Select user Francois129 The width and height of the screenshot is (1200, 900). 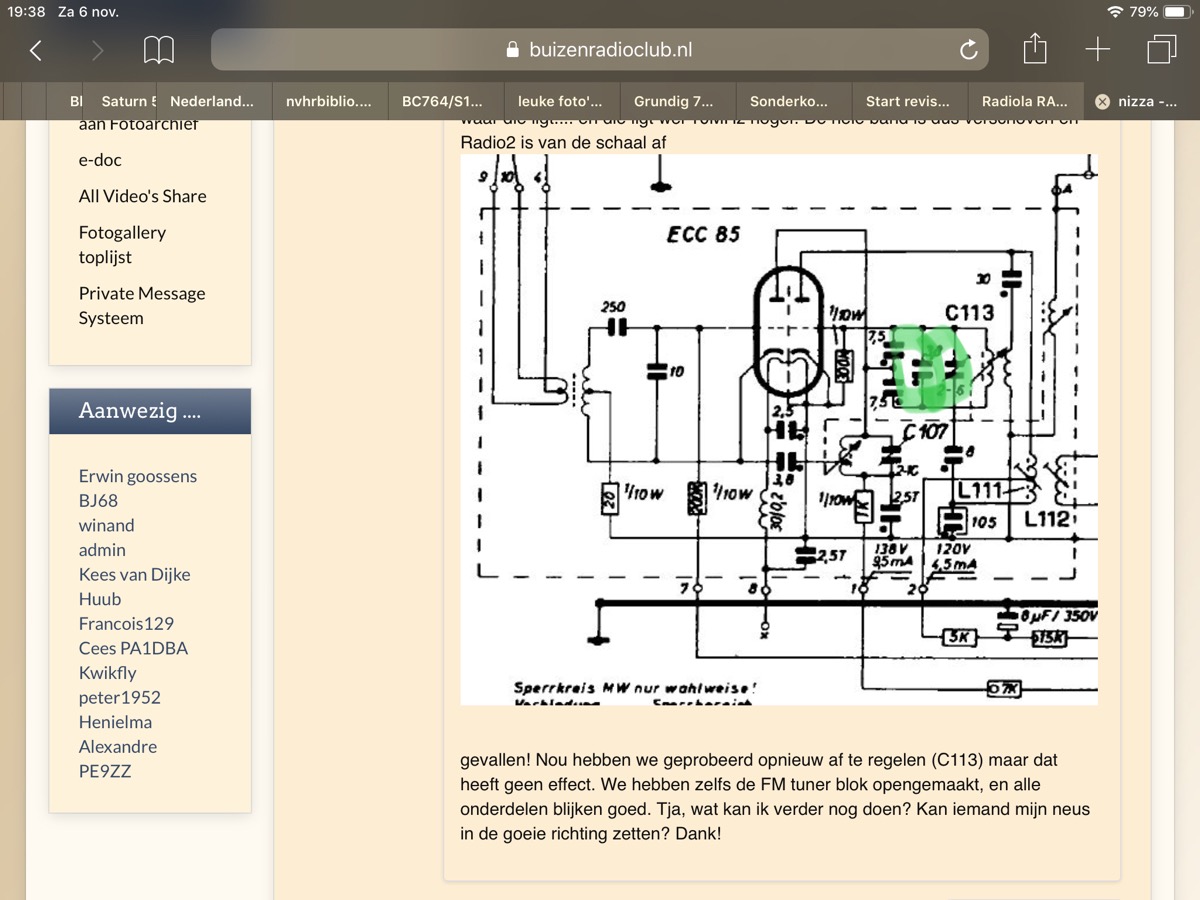tap(126, 624)
